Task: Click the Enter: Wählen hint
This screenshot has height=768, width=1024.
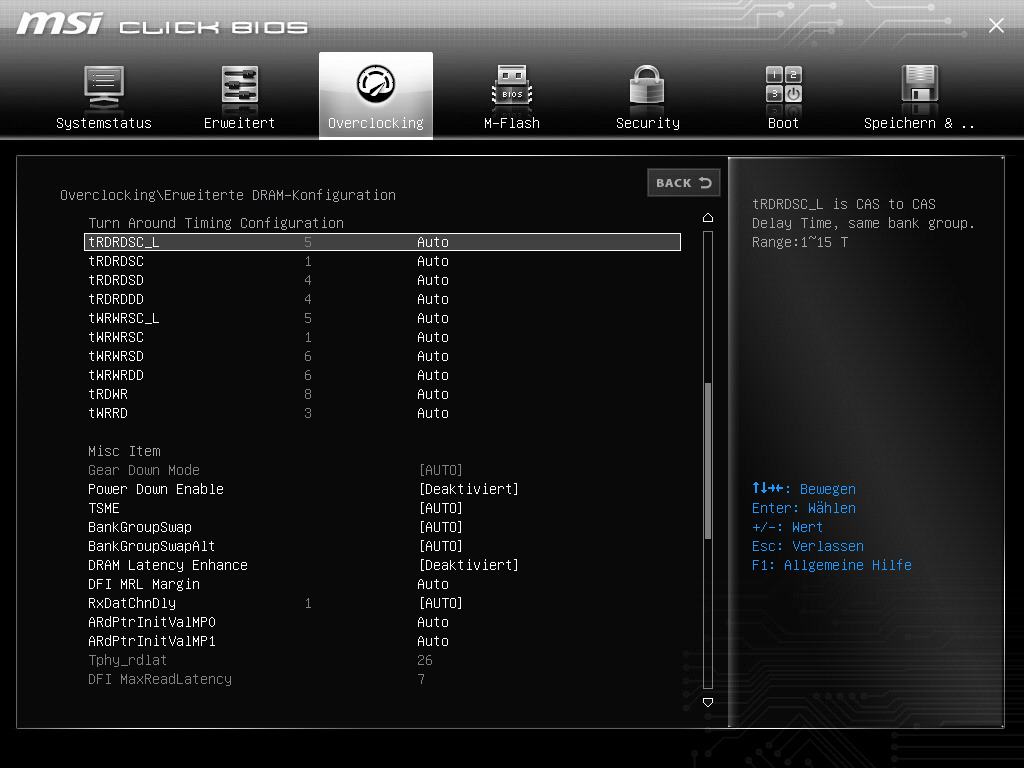Action: 803,508
